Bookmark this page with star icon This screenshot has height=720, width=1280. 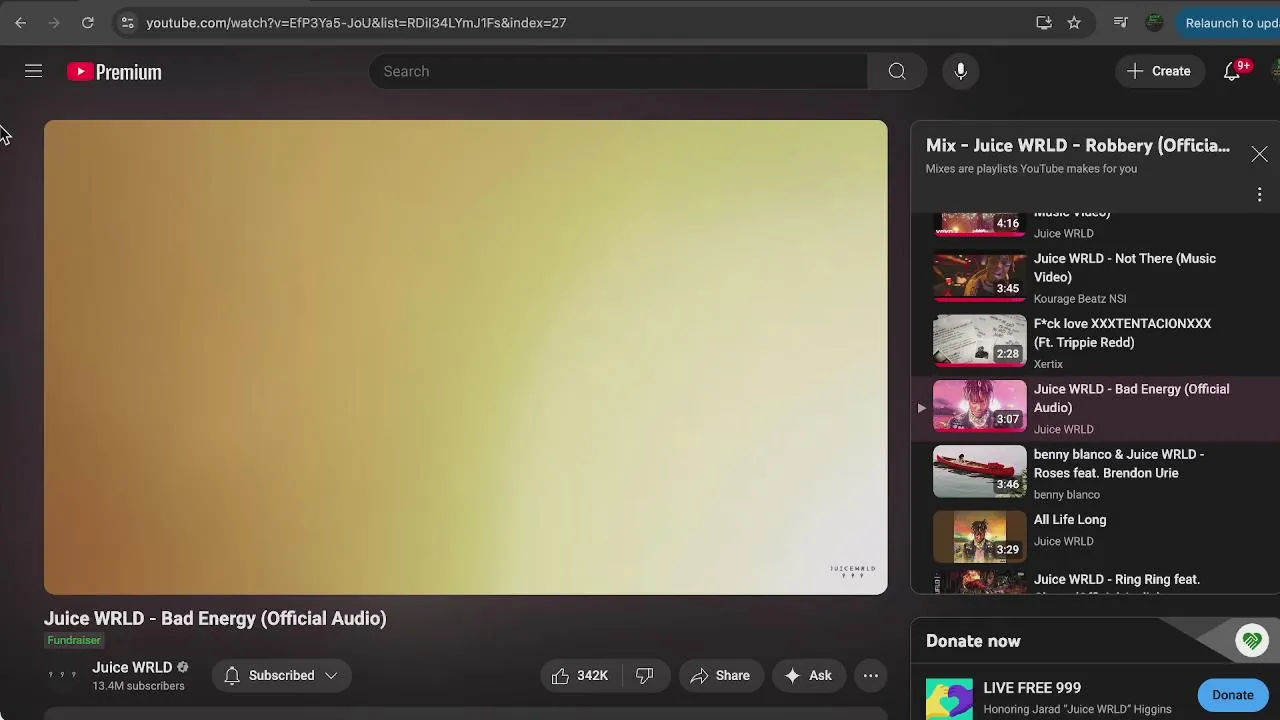click(x=1074, y=22)
